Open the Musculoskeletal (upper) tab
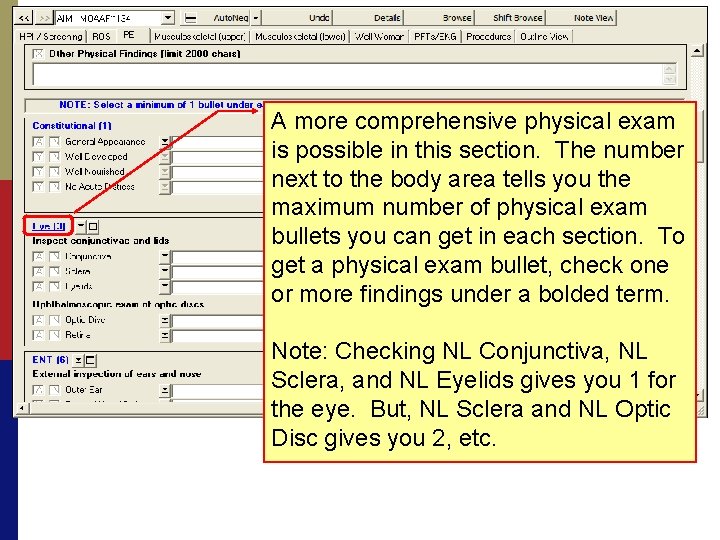 pos(200,36)
